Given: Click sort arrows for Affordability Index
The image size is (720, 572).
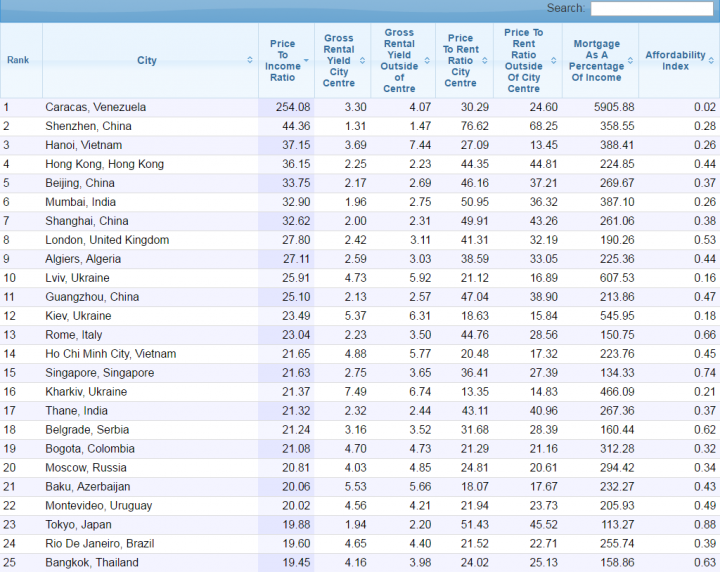Looking at the screenshot, I should (711, 60).
